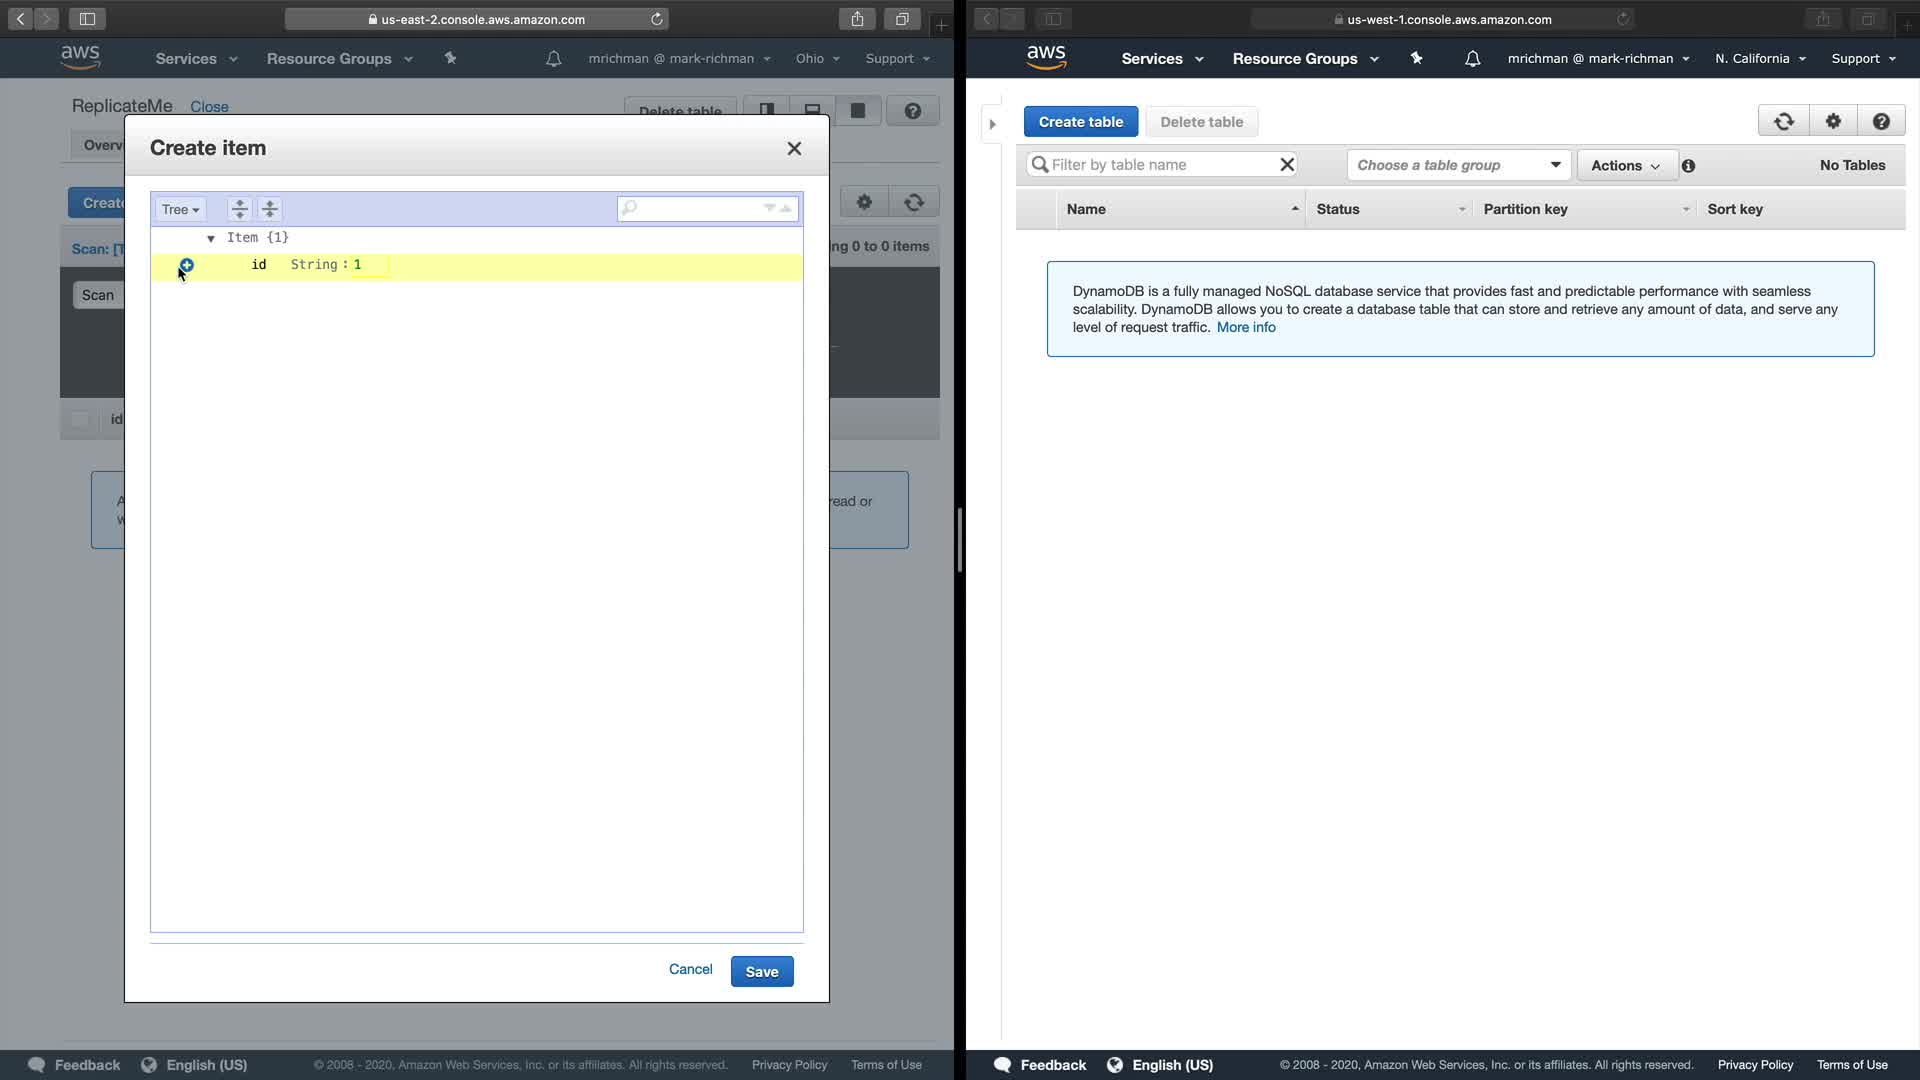Click info icon next to Actions
Viewport: 1920px width, 1080px height.
1688,166
